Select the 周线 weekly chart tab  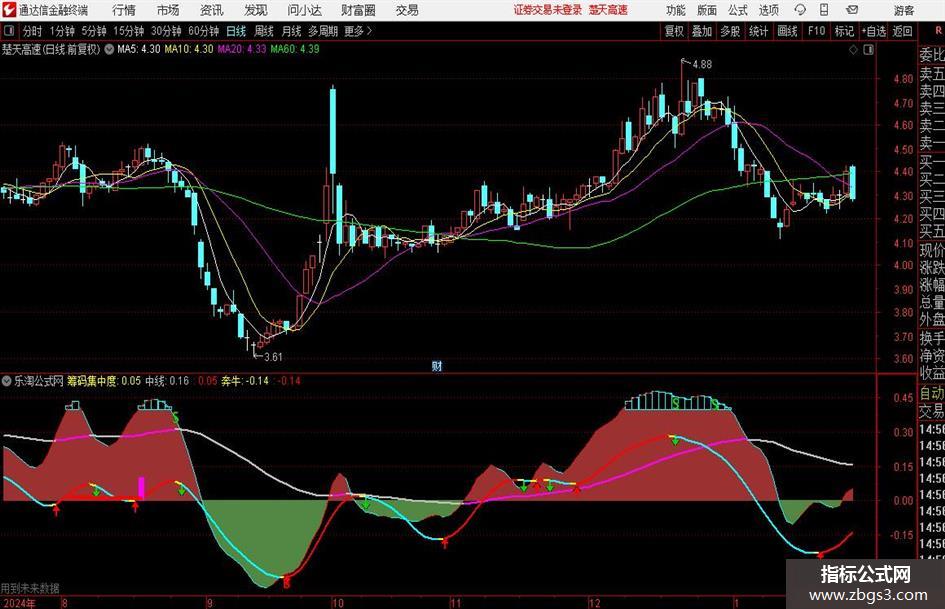264,31
